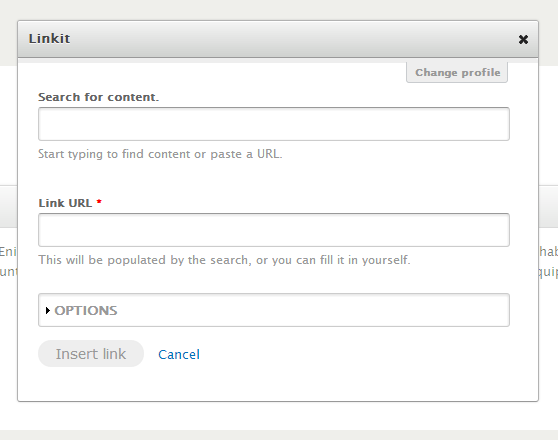This screenshot has height=440, width=558.
Task: Expand OPTIONS using the disclosure triangle
Action: (x=48, y=310)
